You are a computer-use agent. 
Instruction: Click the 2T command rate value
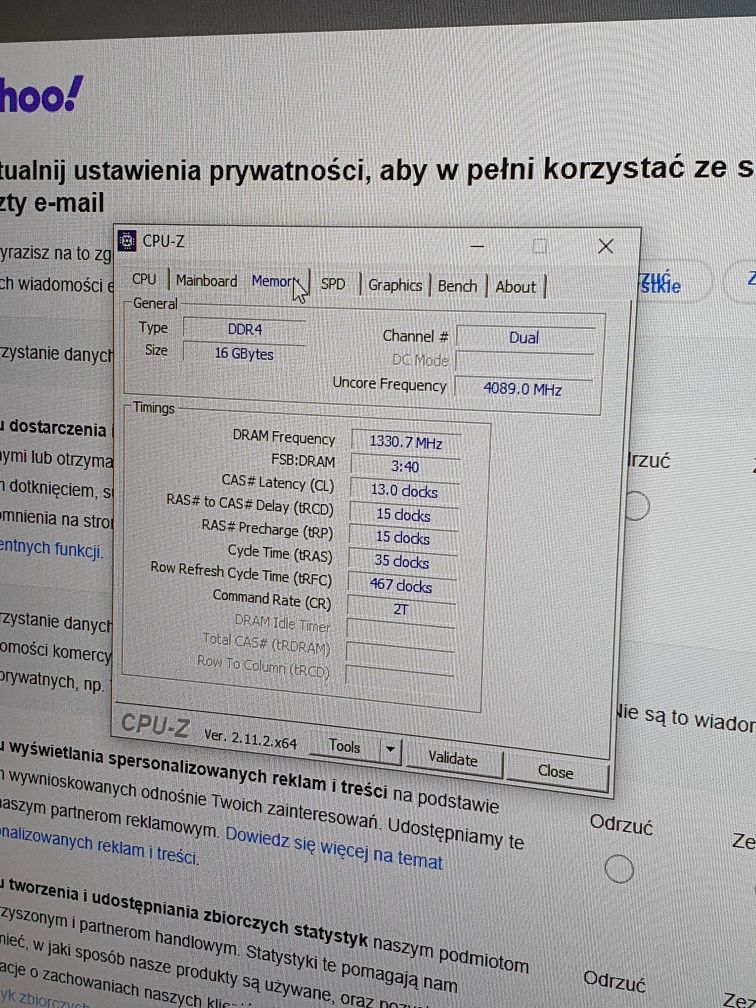pos(400,609)
